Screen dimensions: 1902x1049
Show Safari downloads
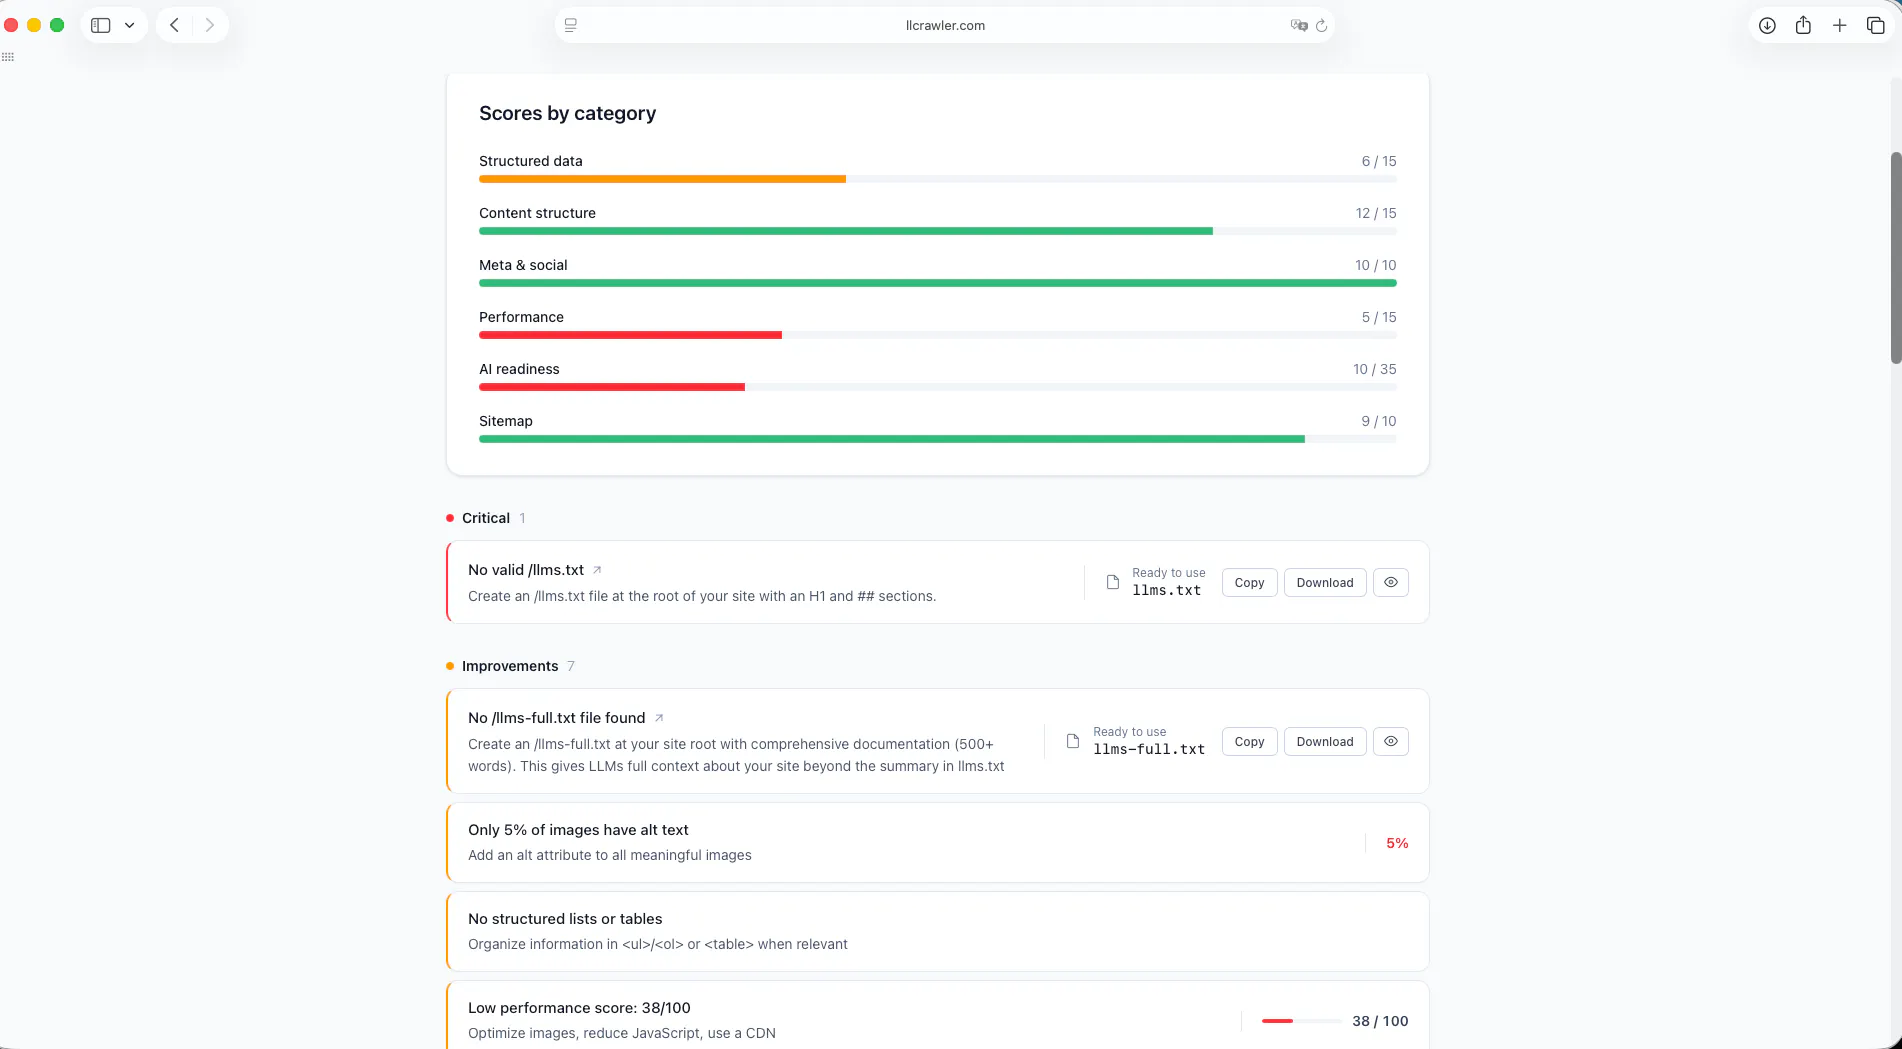click(1767, 25)
